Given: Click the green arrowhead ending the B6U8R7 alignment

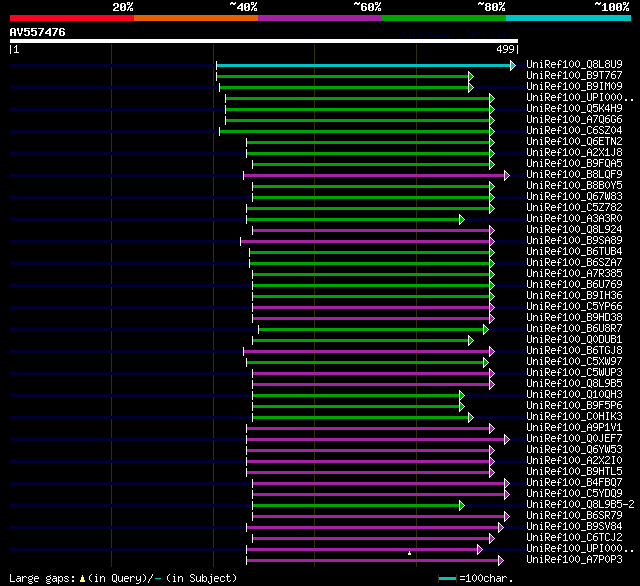Looking at the screenshot, I should 486,330.
